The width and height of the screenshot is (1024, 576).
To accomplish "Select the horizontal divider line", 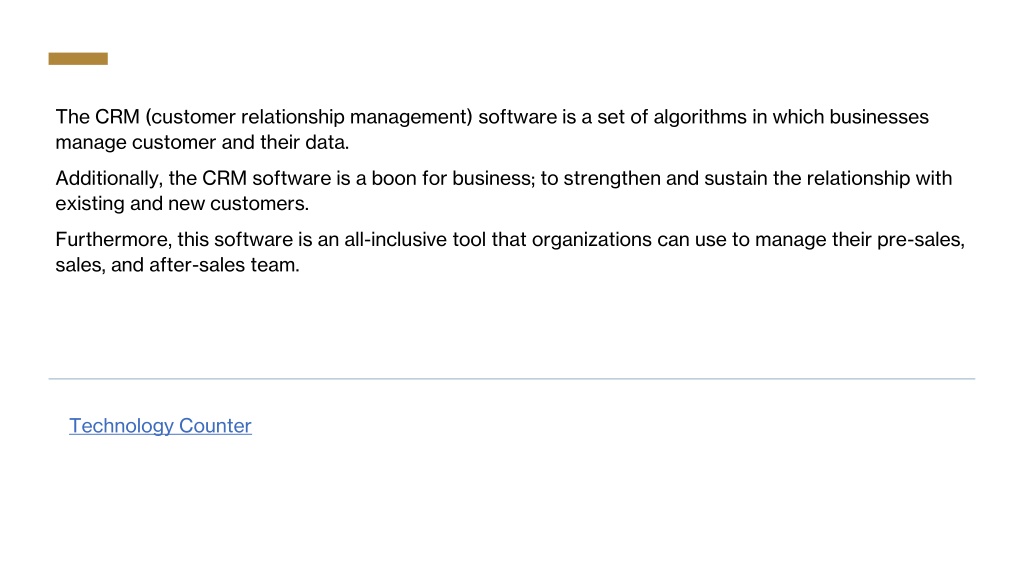I will (511, 379).
